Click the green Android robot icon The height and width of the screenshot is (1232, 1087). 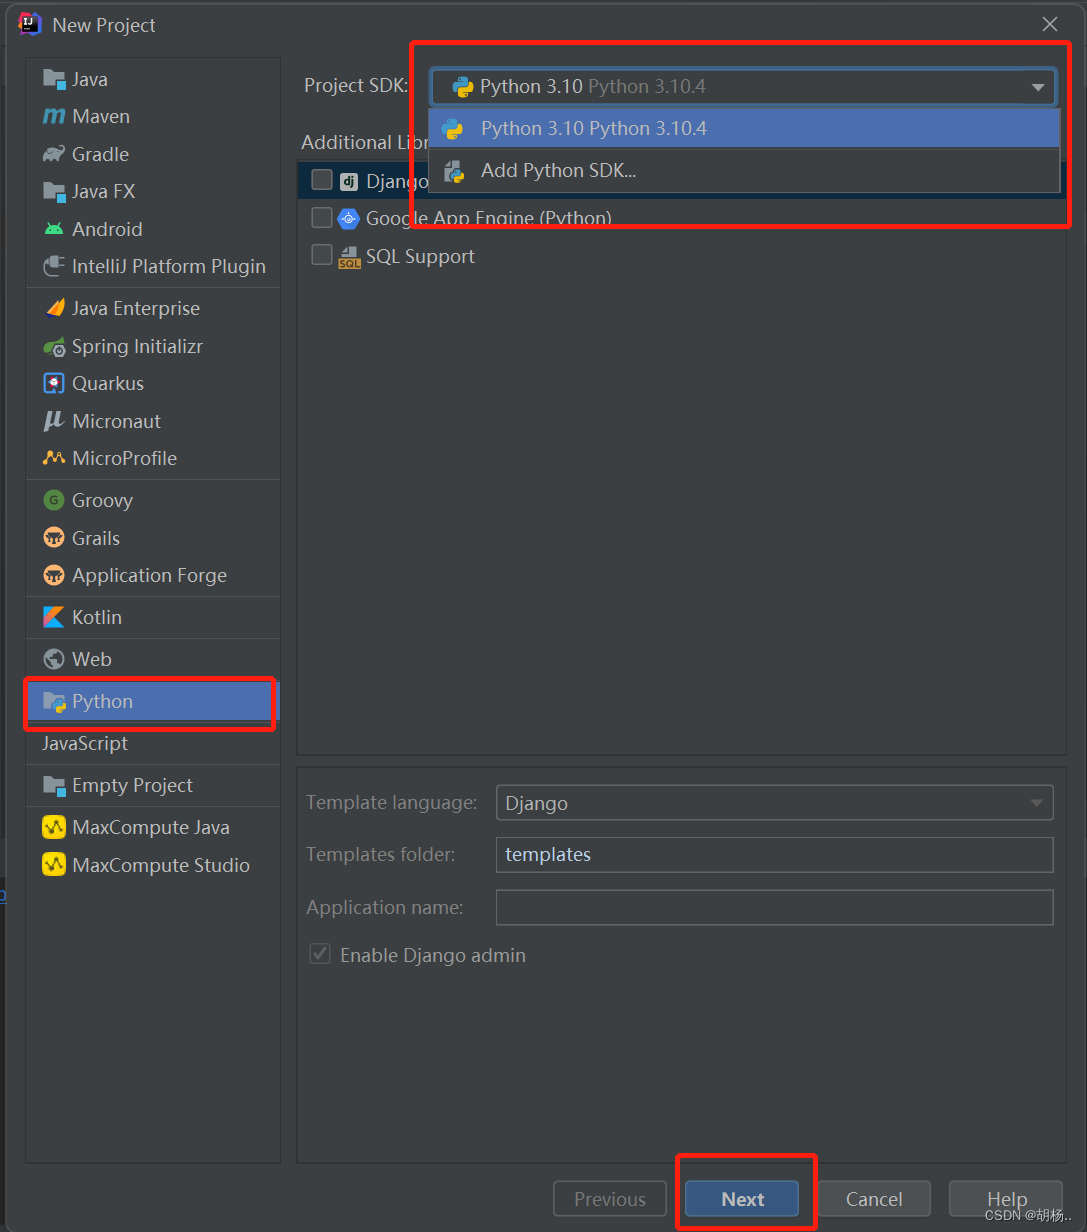click(54, 229)
